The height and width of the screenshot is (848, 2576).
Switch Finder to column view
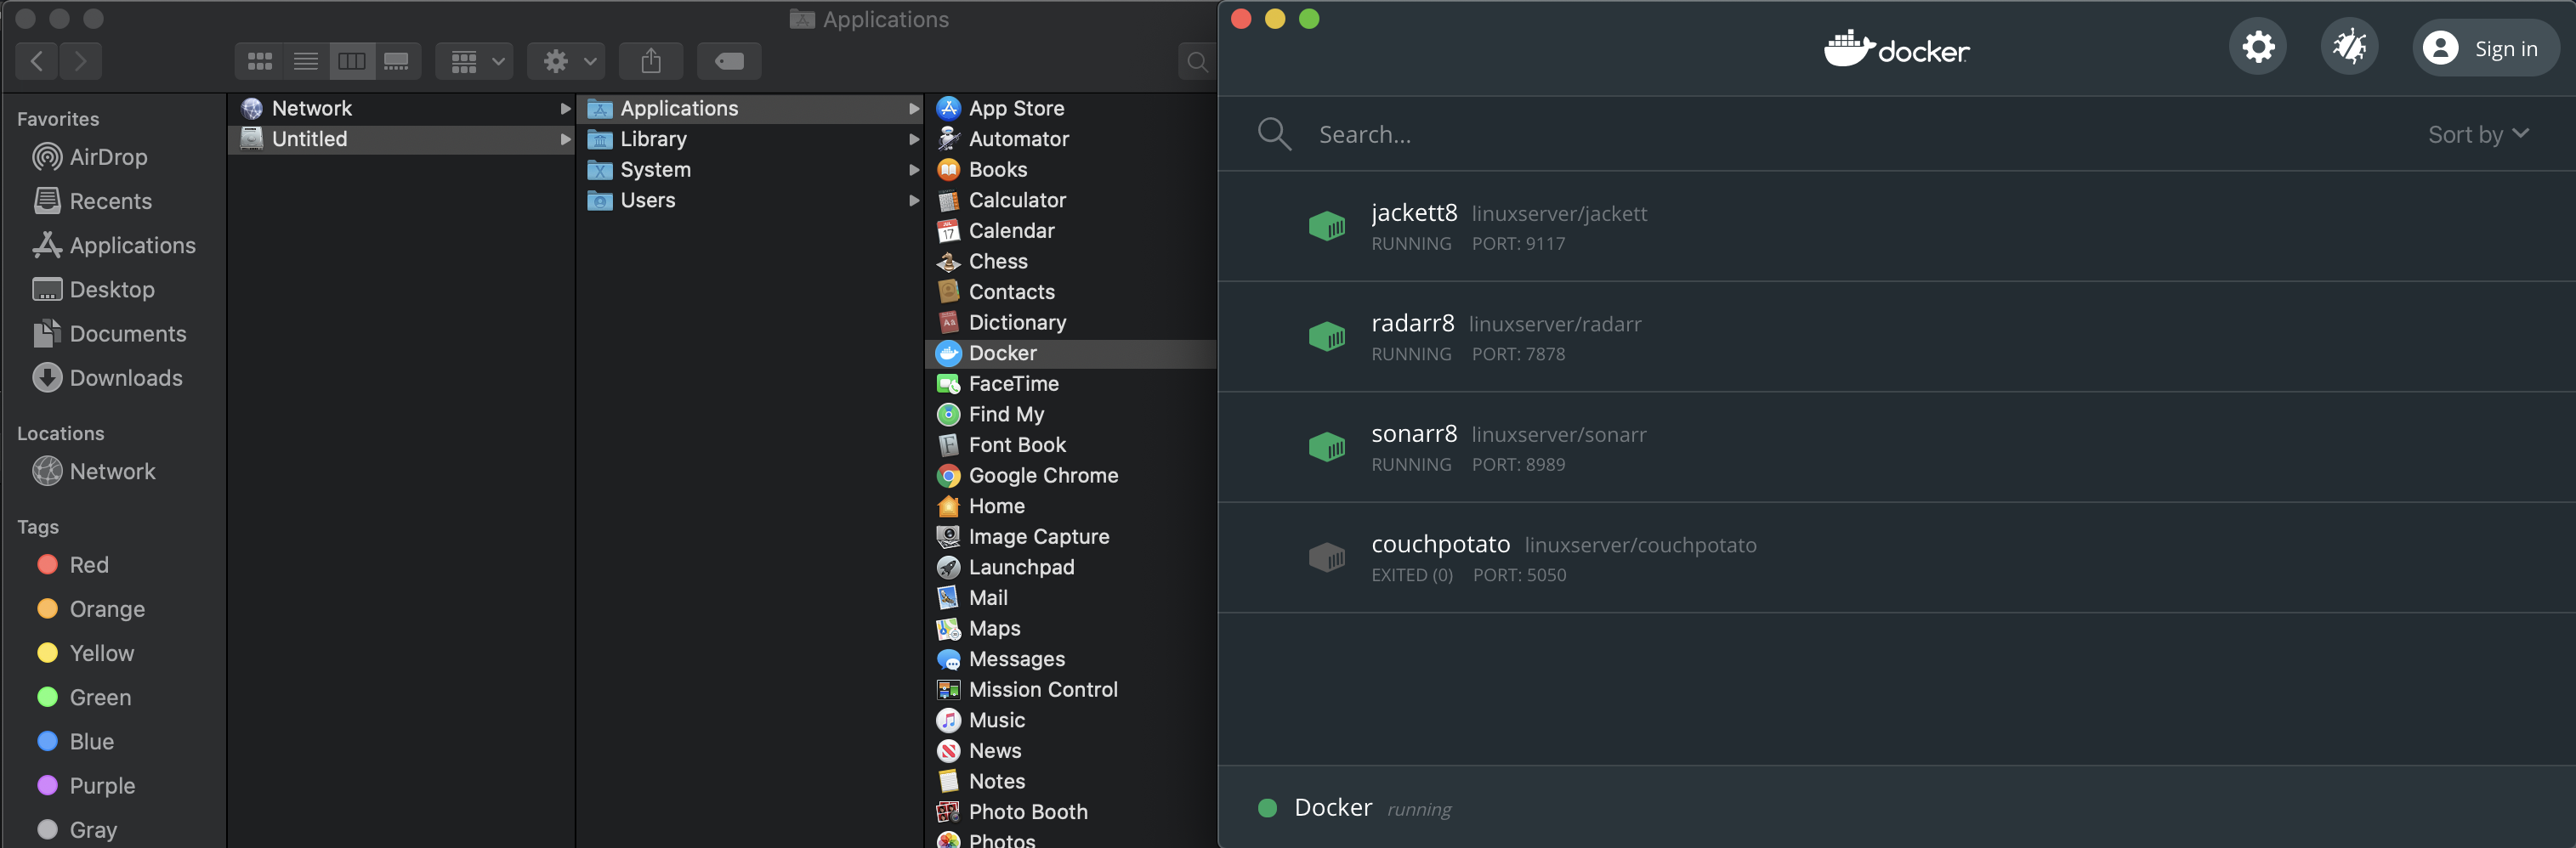352,61
